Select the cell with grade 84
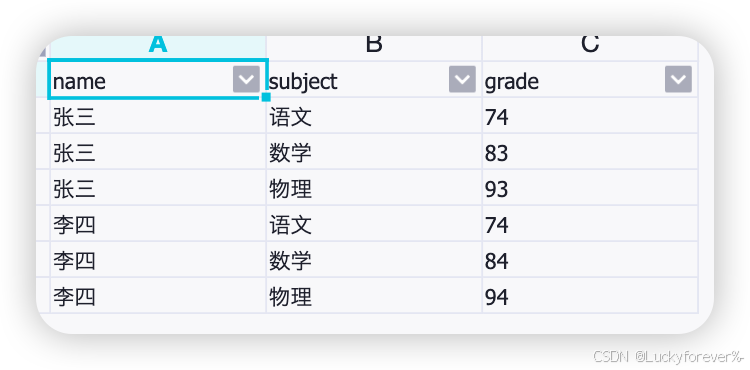 590,260
